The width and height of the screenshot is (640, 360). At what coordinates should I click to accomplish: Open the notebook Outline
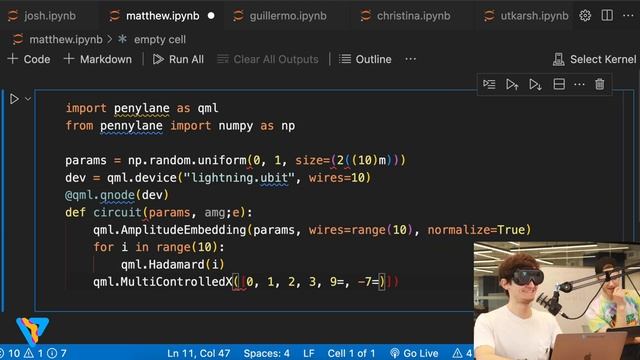(x=365, y=59)
